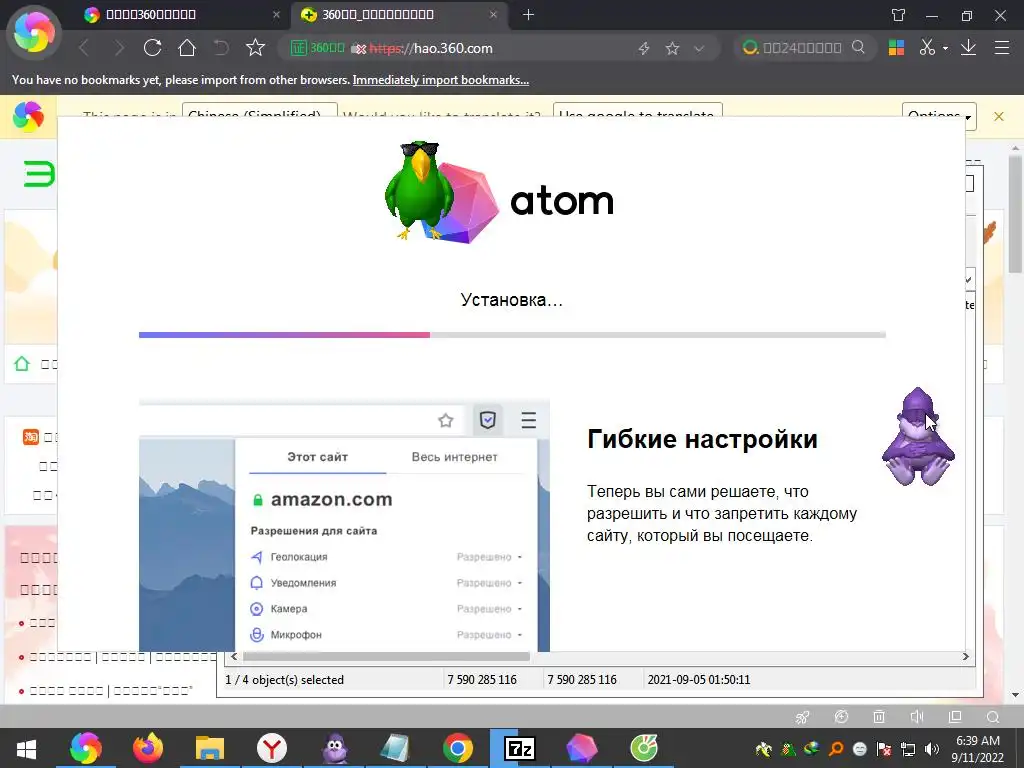
Task: Open the browser hamburger main menu
Action: 1002,48
